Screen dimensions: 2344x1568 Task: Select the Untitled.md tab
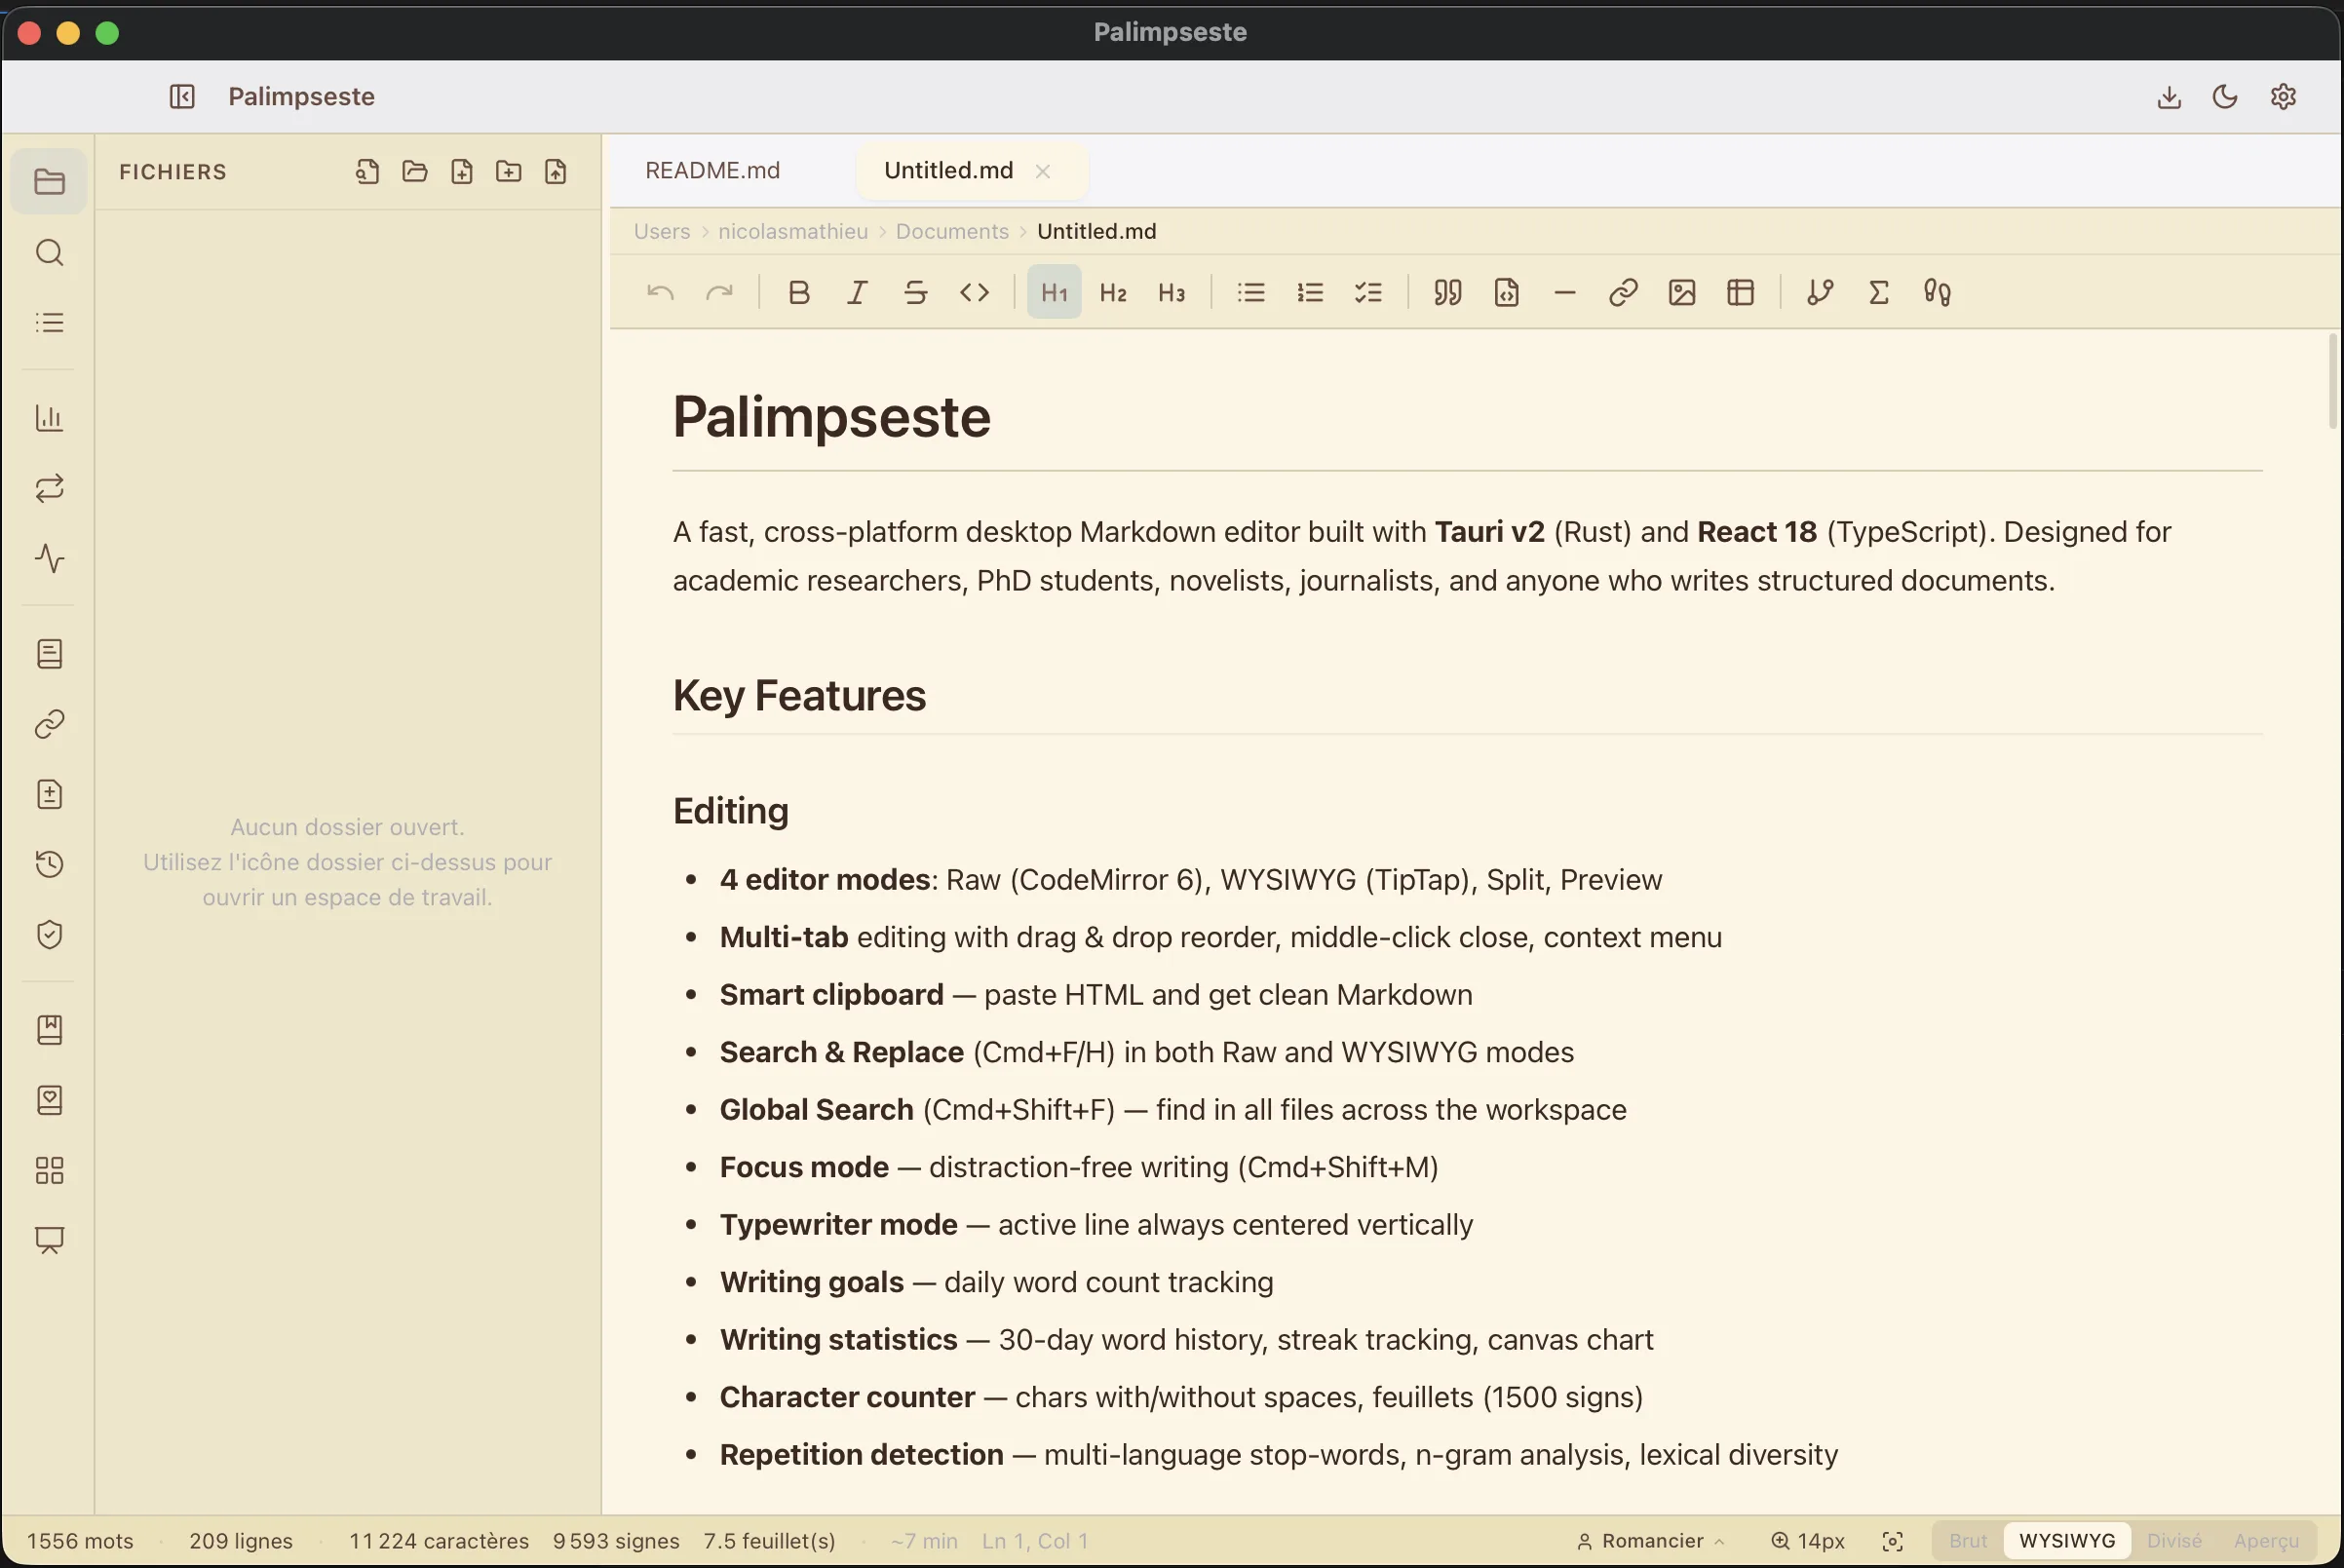(x=948, y=171)
